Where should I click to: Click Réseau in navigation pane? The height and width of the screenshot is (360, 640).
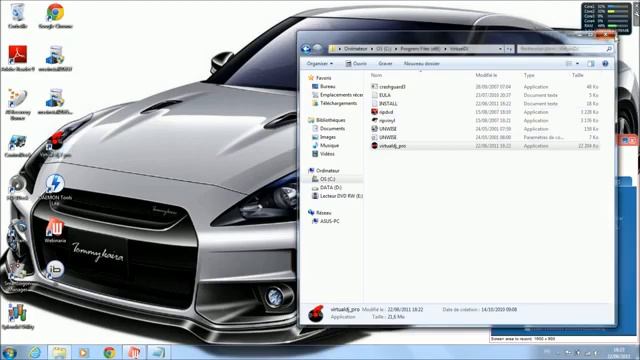(x=323, y=213)
